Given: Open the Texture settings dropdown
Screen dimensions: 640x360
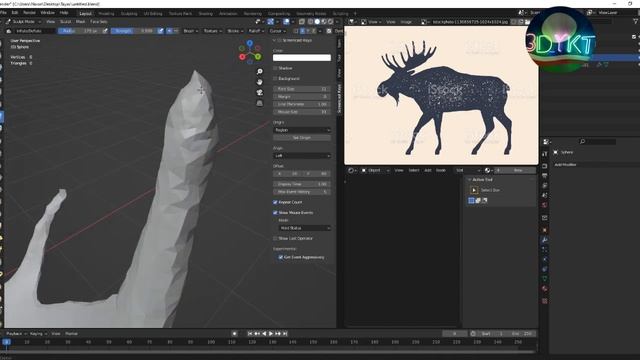Looking at the screenshot, I should tap(213, 31).
